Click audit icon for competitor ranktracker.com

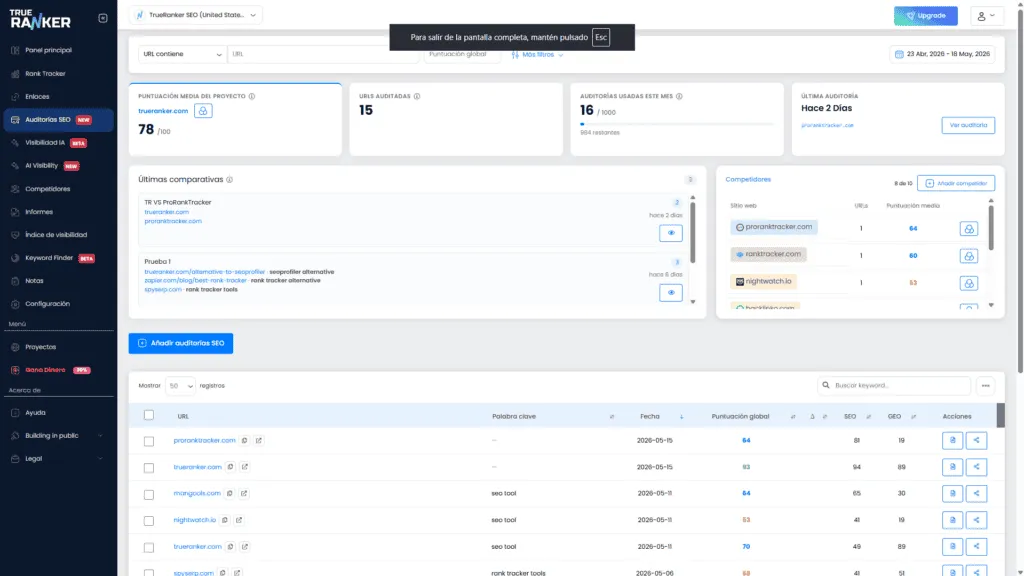pyautogui.click(x=968, y=256)
